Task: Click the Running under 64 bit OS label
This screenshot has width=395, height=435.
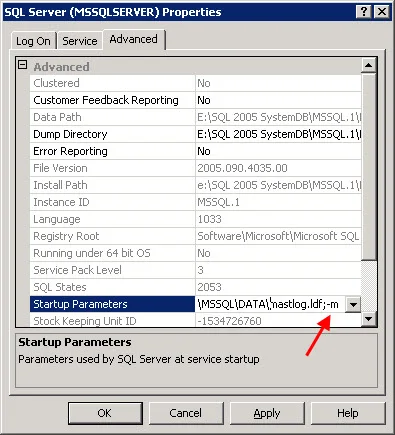Action: coord(112,253)
